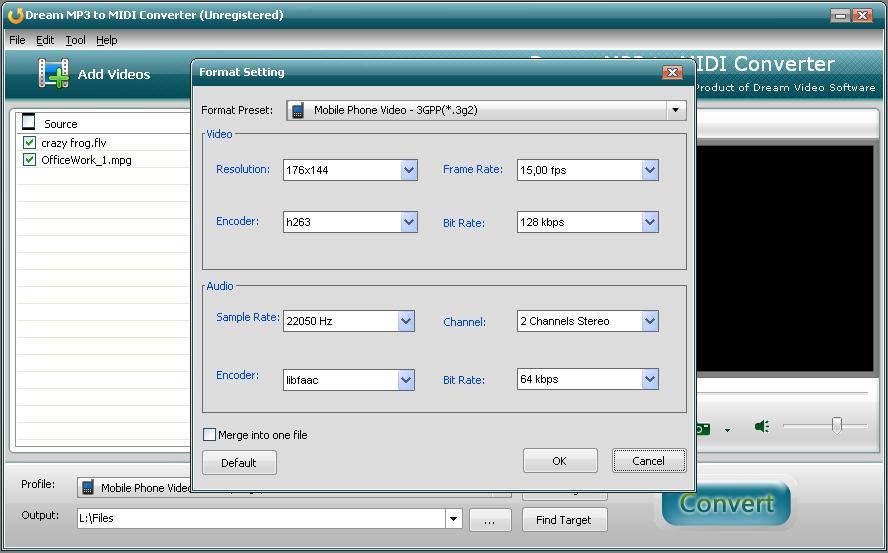Click the mobile phone icon in Format Preset
The height and width of the screenshot is (553, 888).
tap(298, 110)
